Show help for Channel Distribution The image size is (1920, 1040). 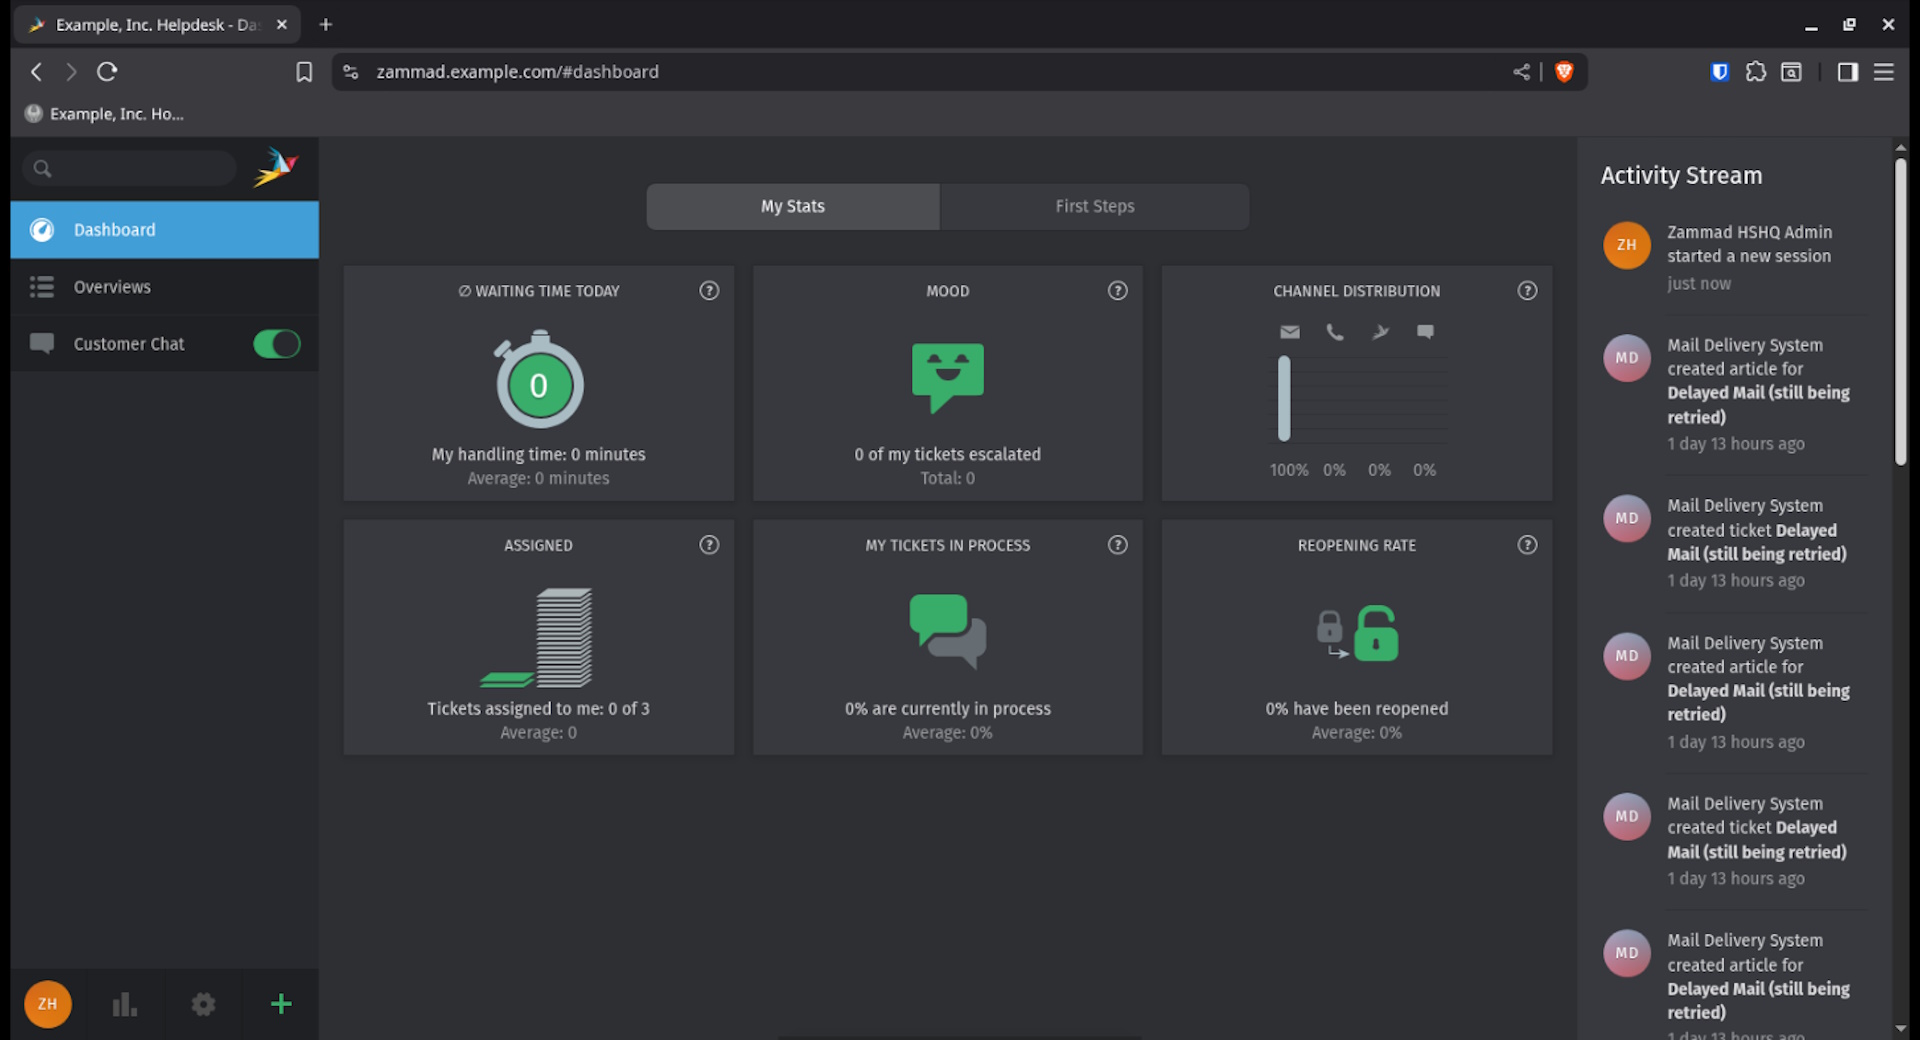click(1527, 291)
